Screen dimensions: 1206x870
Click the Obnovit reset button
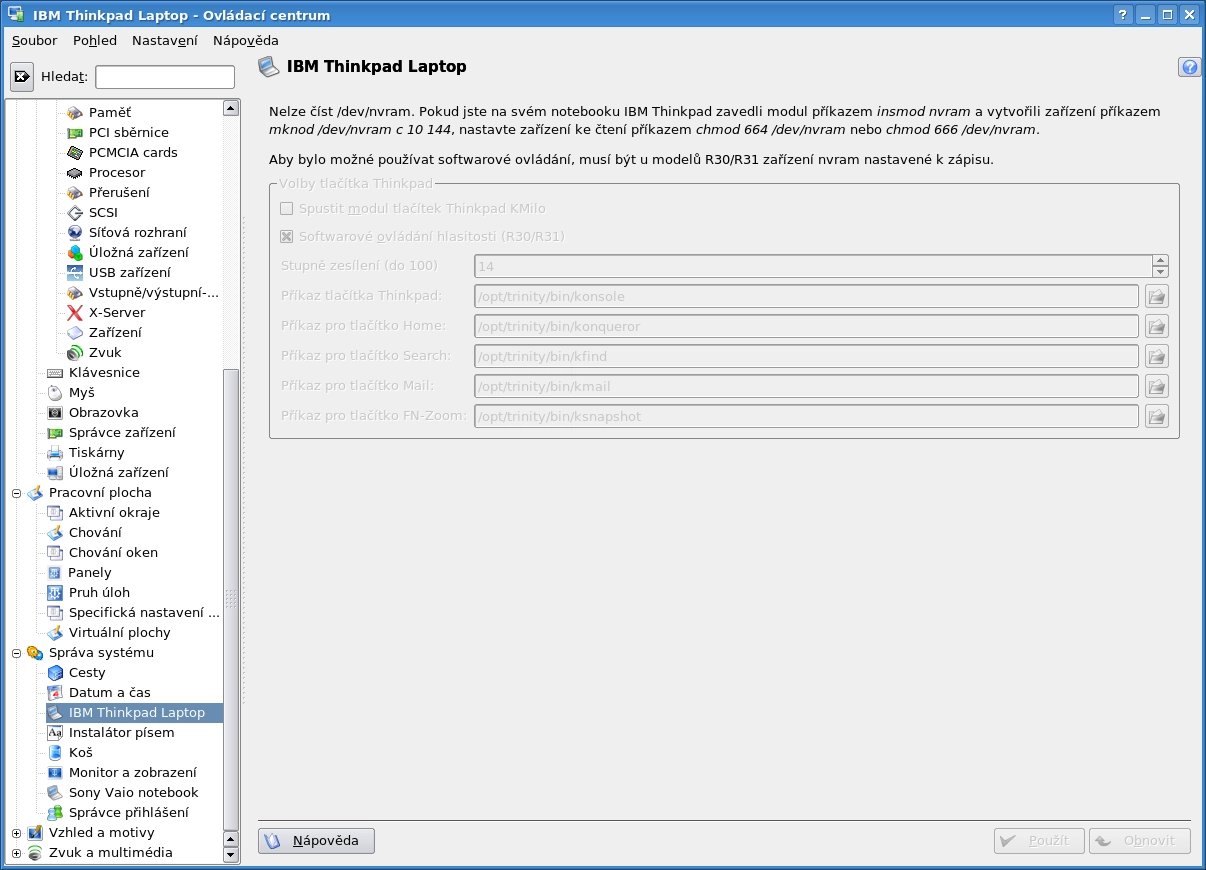pos(1140,841)
